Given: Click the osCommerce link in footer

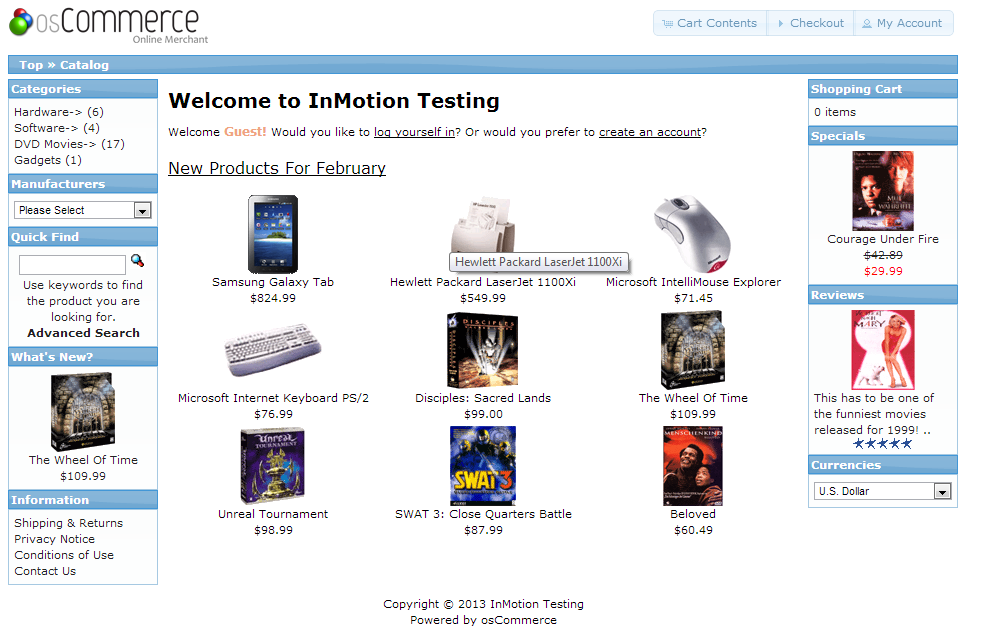Looking at the screenshot, I should click(518, 620).
